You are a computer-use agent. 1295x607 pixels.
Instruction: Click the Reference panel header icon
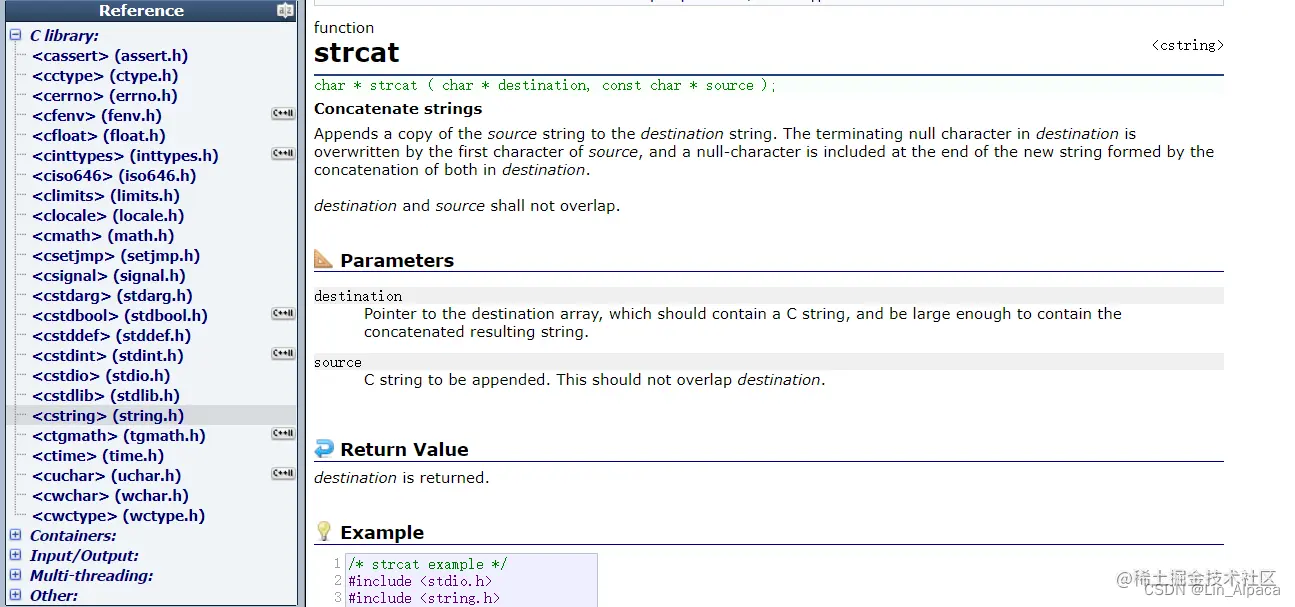click(285, 10)
